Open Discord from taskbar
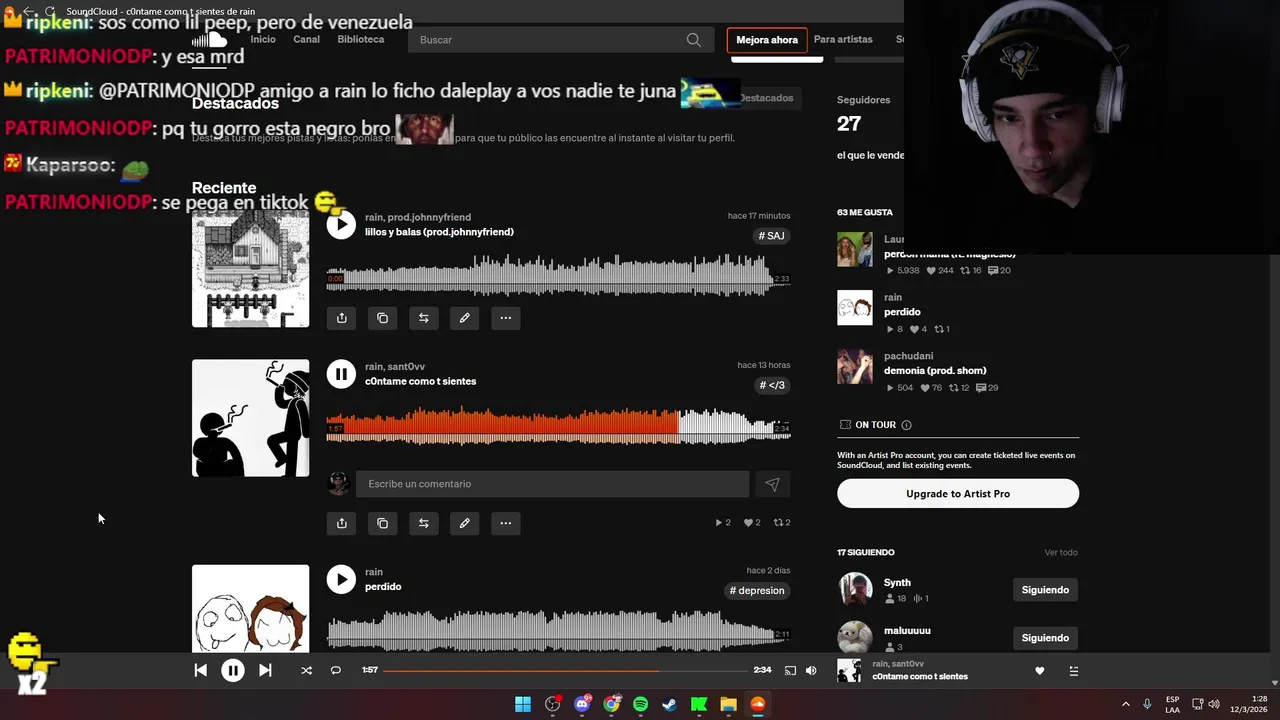Image resolution: width=1280 pixels, height=720 pixels. pyautogui.click(x=582, y=704)
